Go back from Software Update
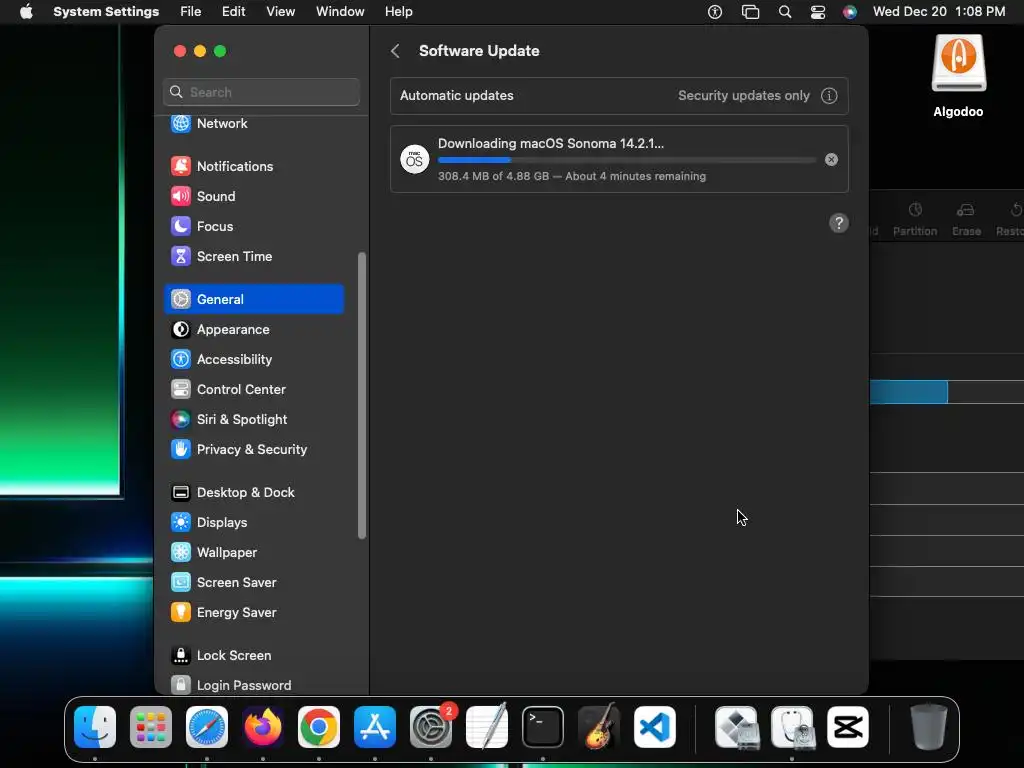This screenshot has height=768, width=1024. pyautogui.click(x=395, y=51)
